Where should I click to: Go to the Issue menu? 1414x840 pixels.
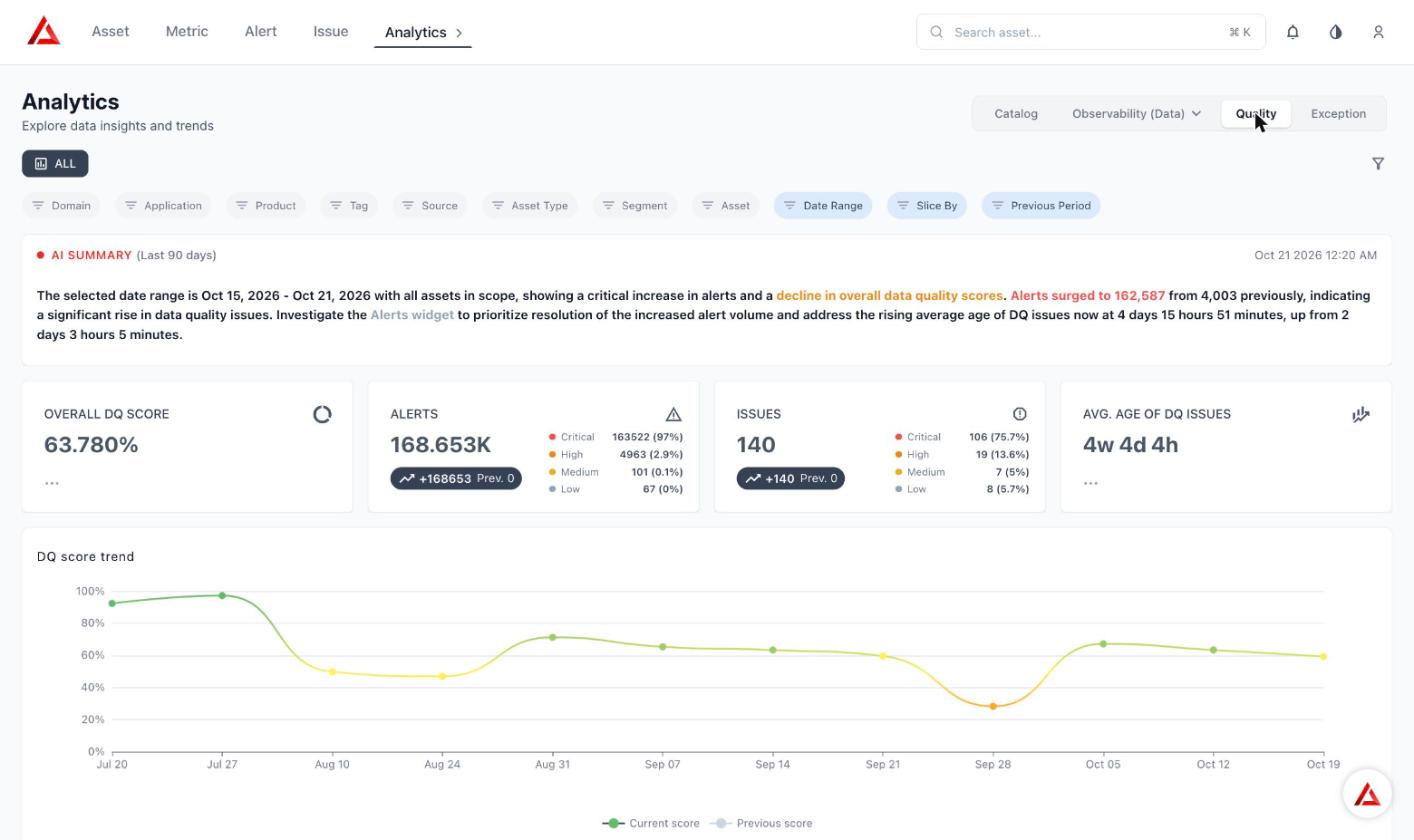coord(331,31)
